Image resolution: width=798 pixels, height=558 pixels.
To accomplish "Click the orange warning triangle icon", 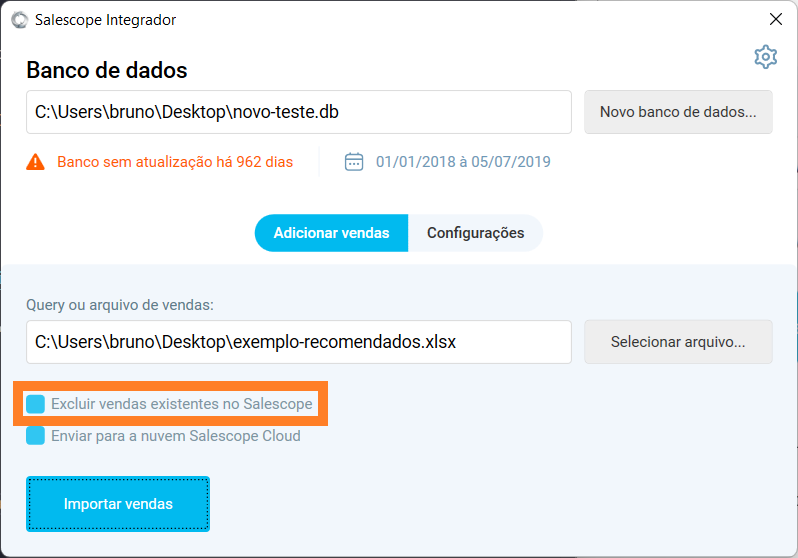I will [35, 162].
